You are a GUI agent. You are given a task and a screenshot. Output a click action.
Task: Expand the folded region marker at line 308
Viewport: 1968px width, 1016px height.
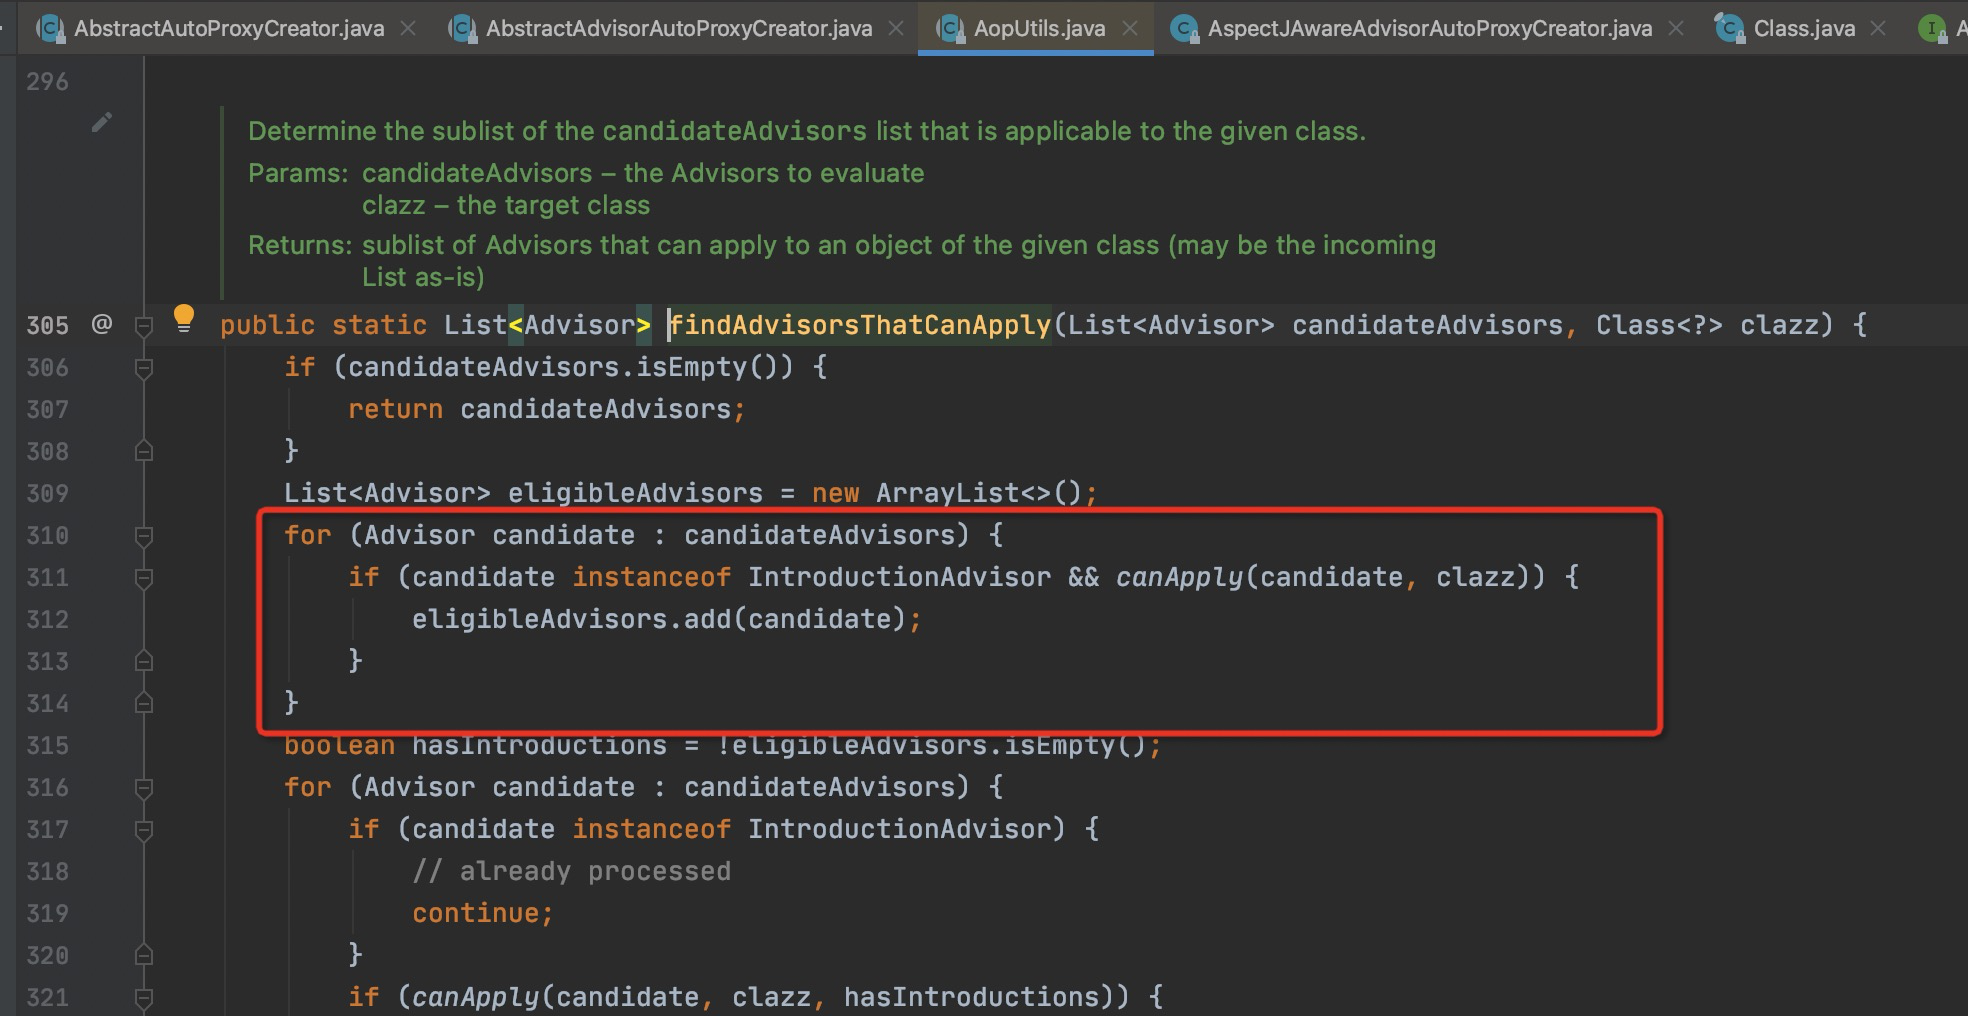[x=144, y=451]
